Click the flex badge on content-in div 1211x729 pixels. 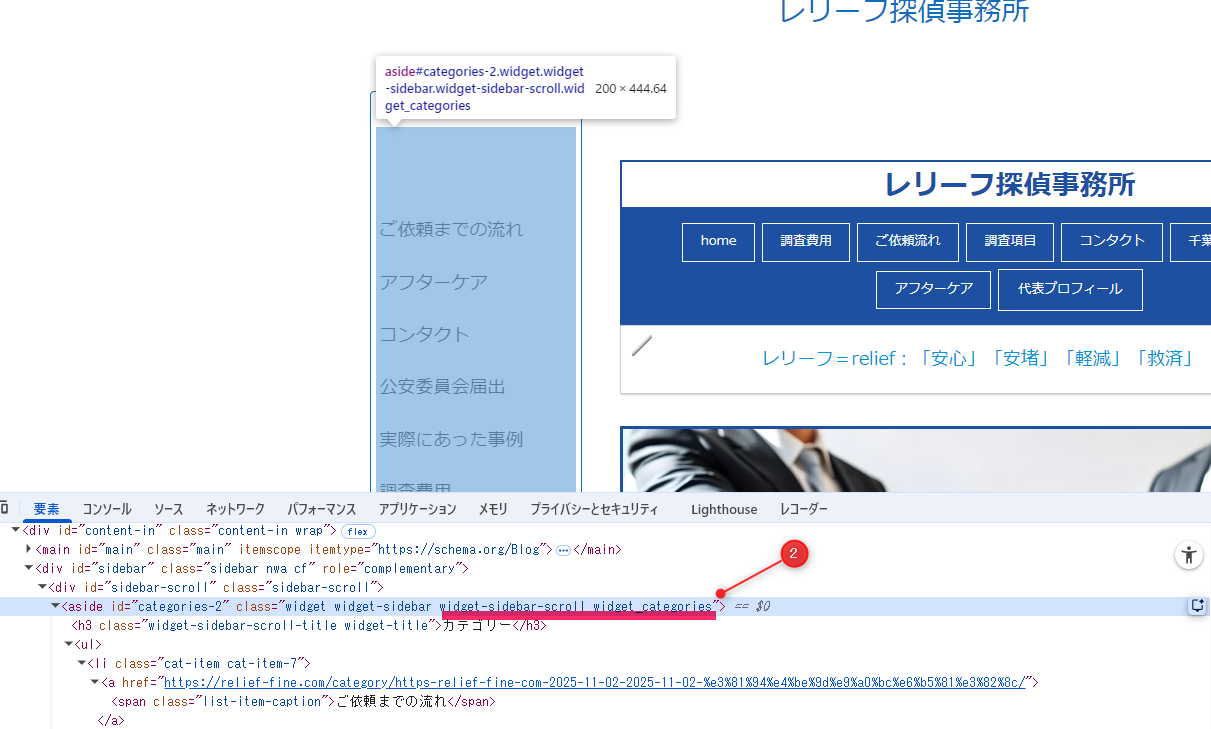(358, 531)
